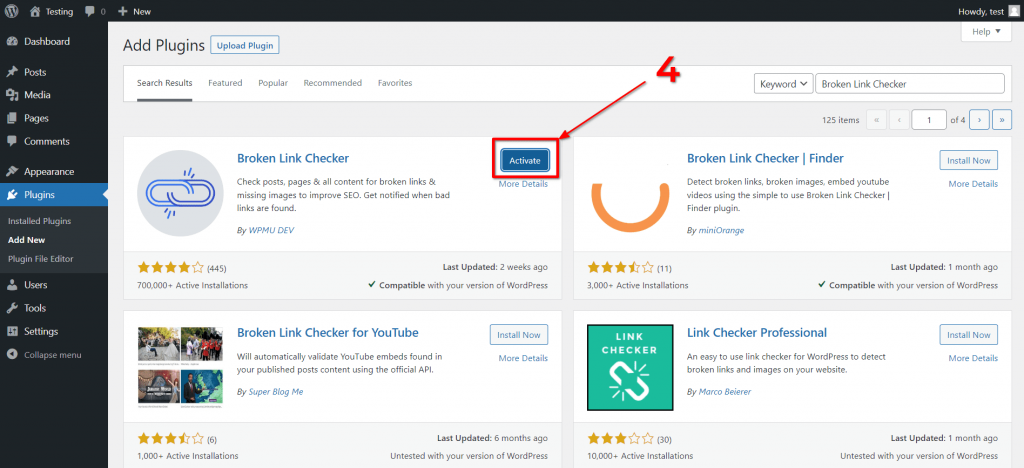Open the Marco Beierer author link
The width and height of the screenshot is (1024, 468).
point(726,392)
